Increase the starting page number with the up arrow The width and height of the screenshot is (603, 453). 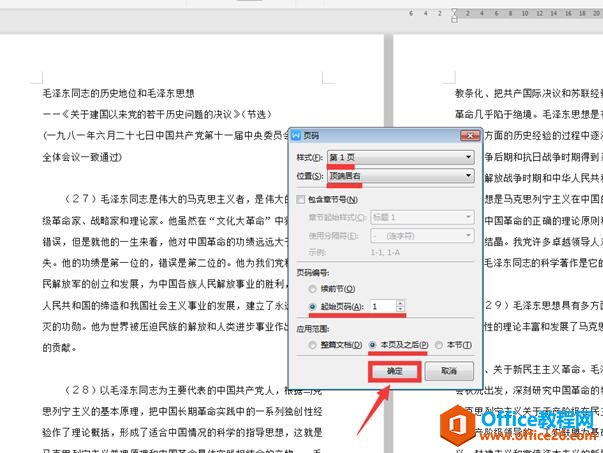[401, 302]
